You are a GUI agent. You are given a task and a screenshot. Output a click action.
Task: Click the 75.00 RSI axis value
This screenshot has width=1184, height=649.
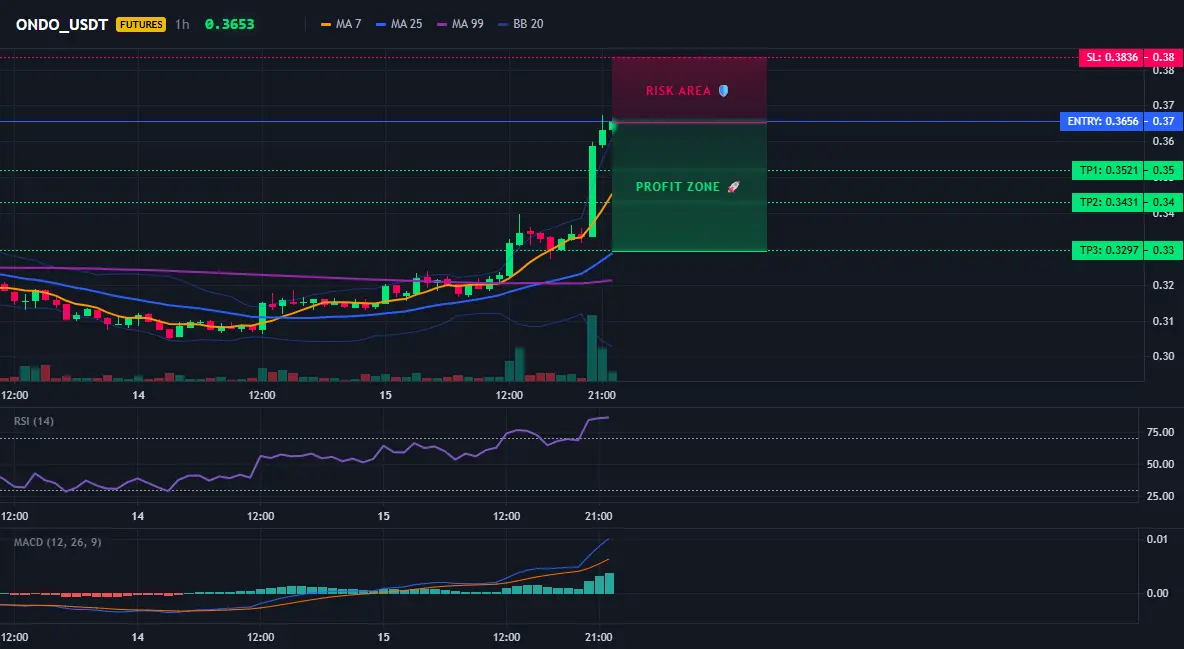tap(1160, 432)
